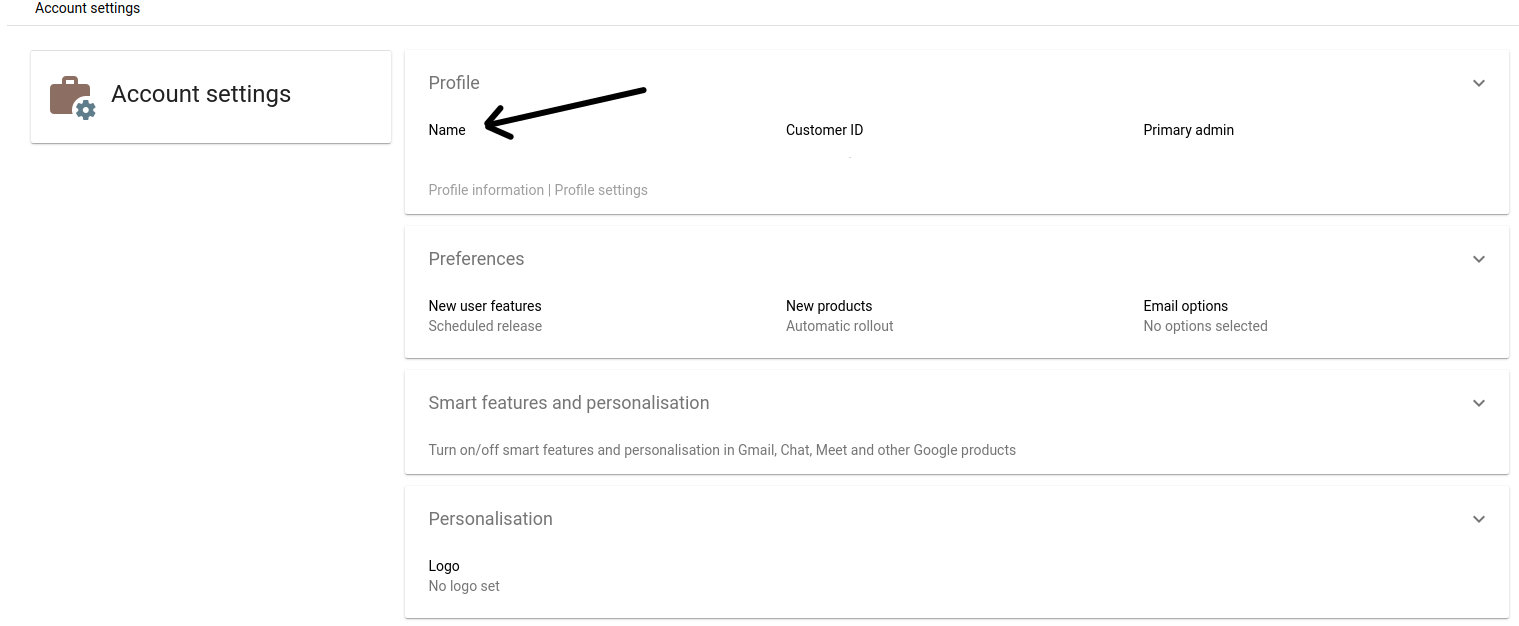Open New products rollout settings
This screenshot has width=1519, height=626.
[829, 305]
